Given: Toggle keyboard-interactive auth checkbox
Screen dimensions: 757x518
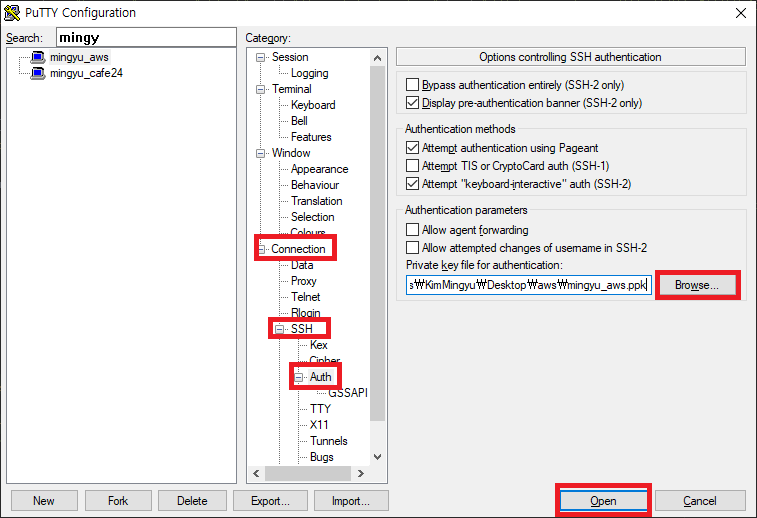Looking at the screenshot, I should (x=412, y=183).
